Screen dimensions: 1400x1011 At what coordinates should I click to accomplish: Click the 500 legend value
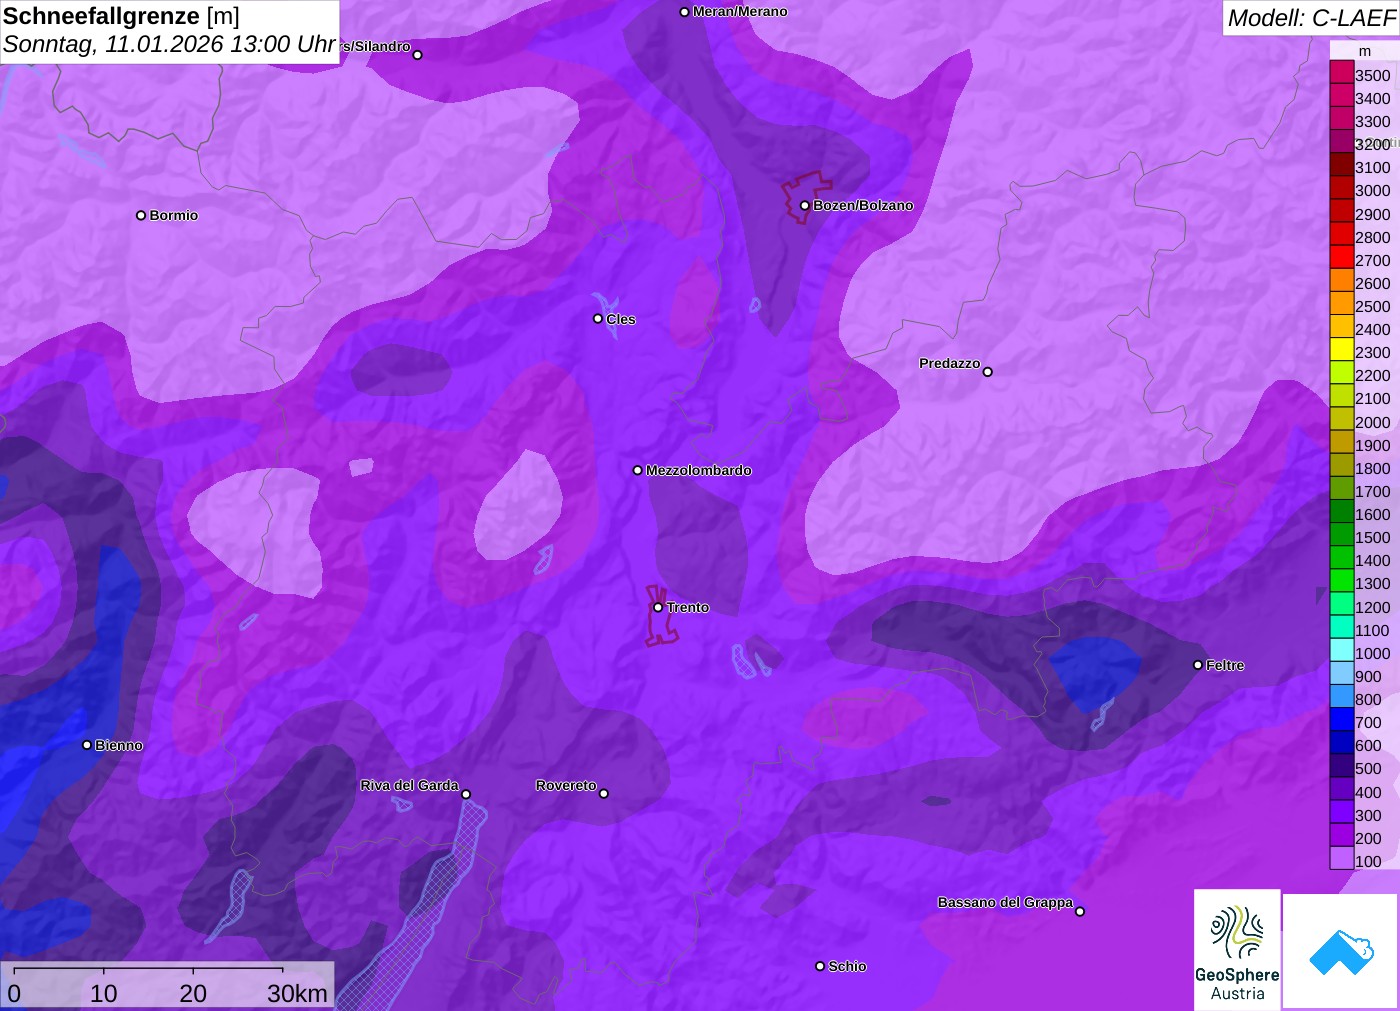(1368, 769)
